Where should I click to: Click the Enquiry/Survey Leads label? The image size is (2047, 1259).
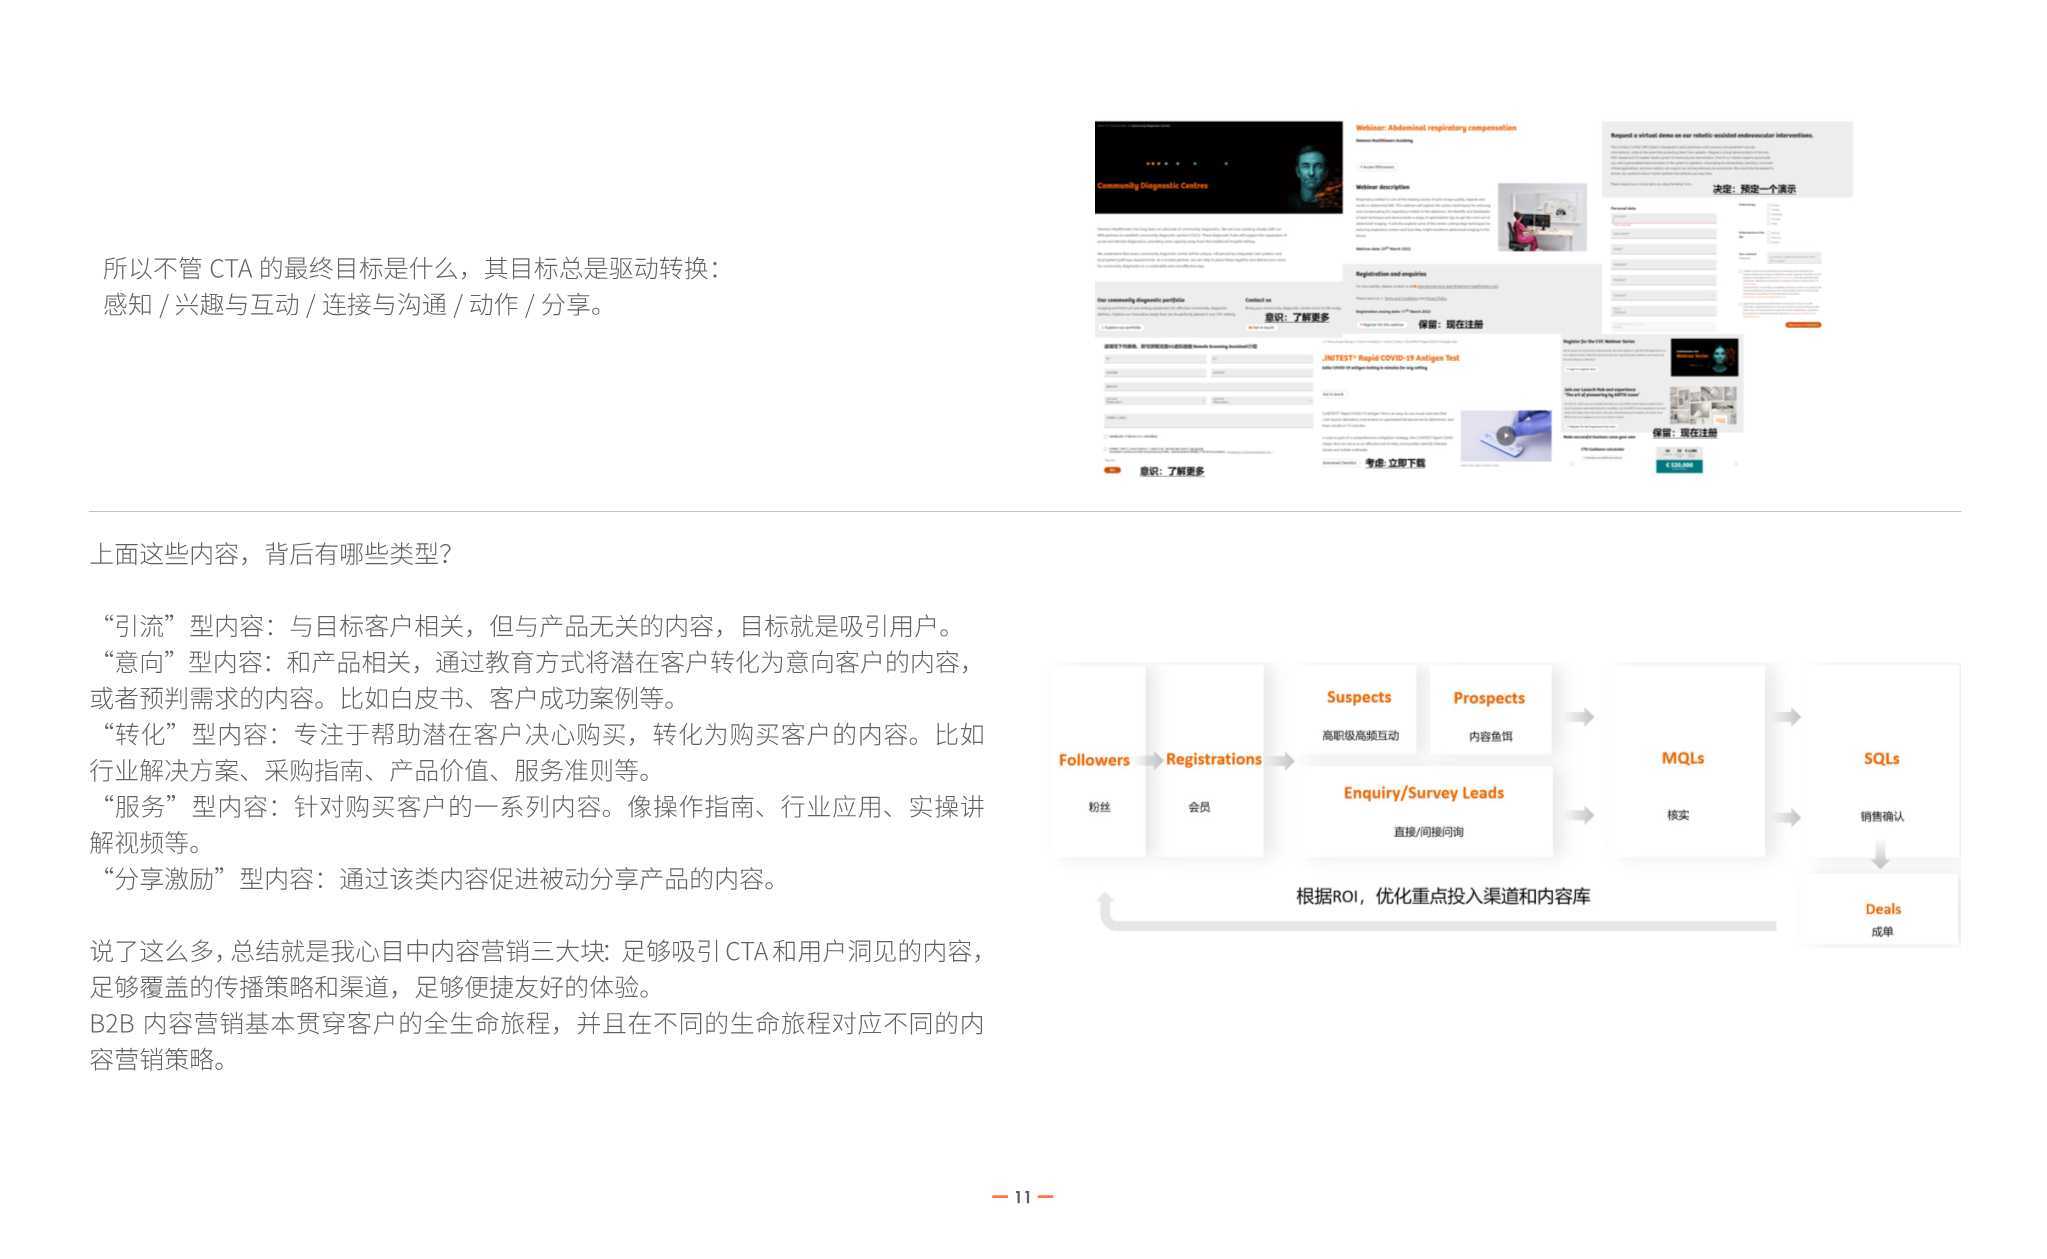1424,793
